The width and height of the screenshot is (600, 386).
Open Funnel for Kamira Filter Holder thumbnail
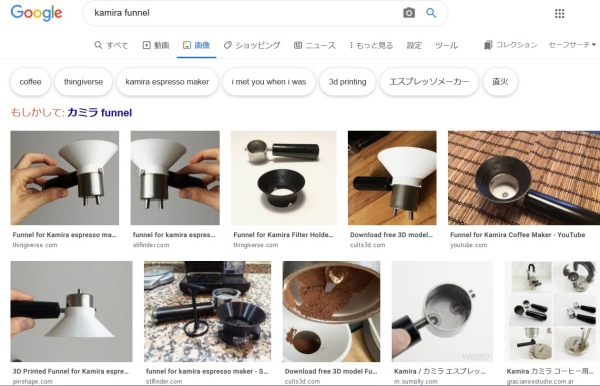pos(284,178)
